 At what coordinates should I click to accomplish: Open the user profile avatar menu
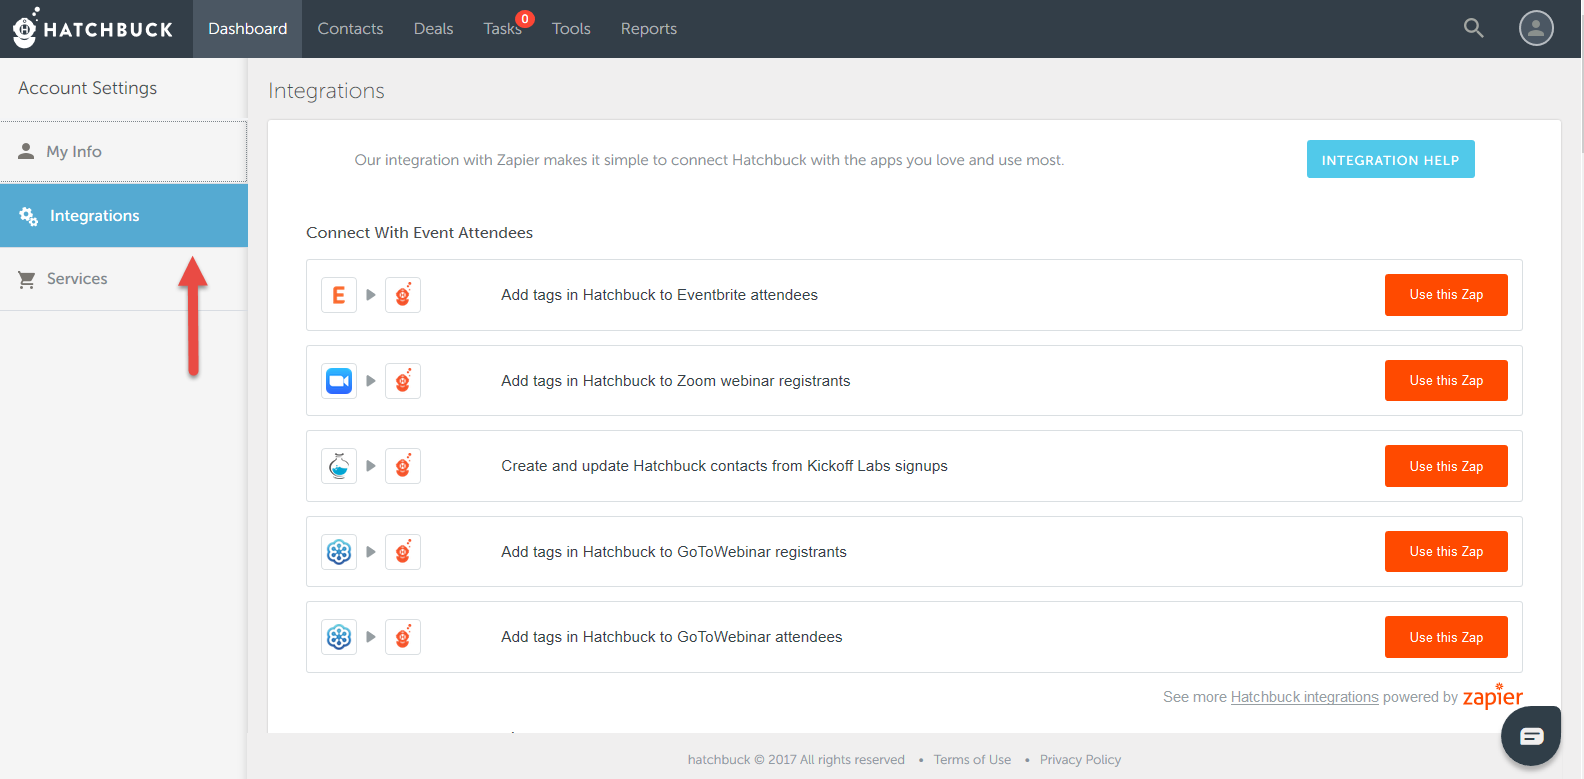click(1536, 28)
